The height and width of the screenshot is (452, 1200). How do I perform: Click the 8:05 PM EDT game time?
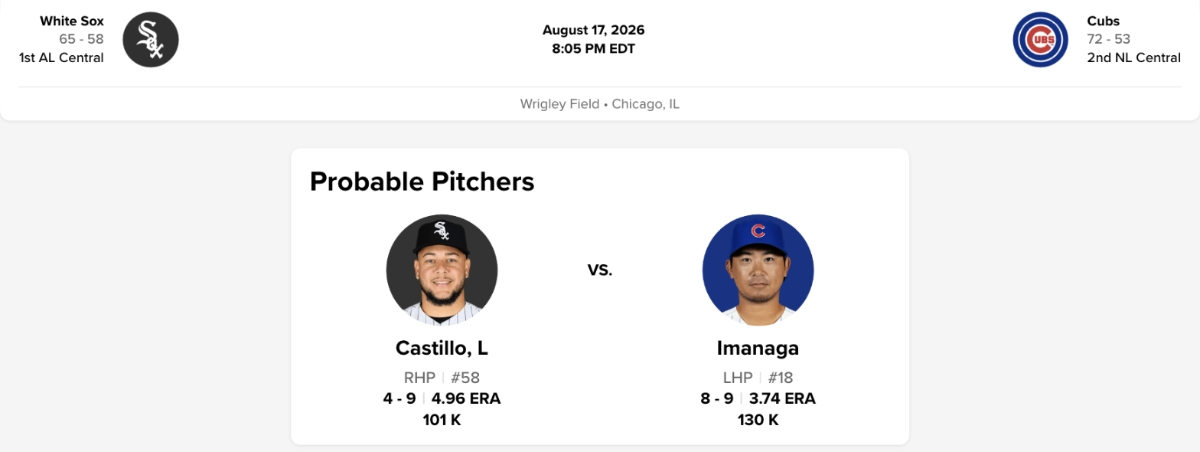tap(594, 48)
